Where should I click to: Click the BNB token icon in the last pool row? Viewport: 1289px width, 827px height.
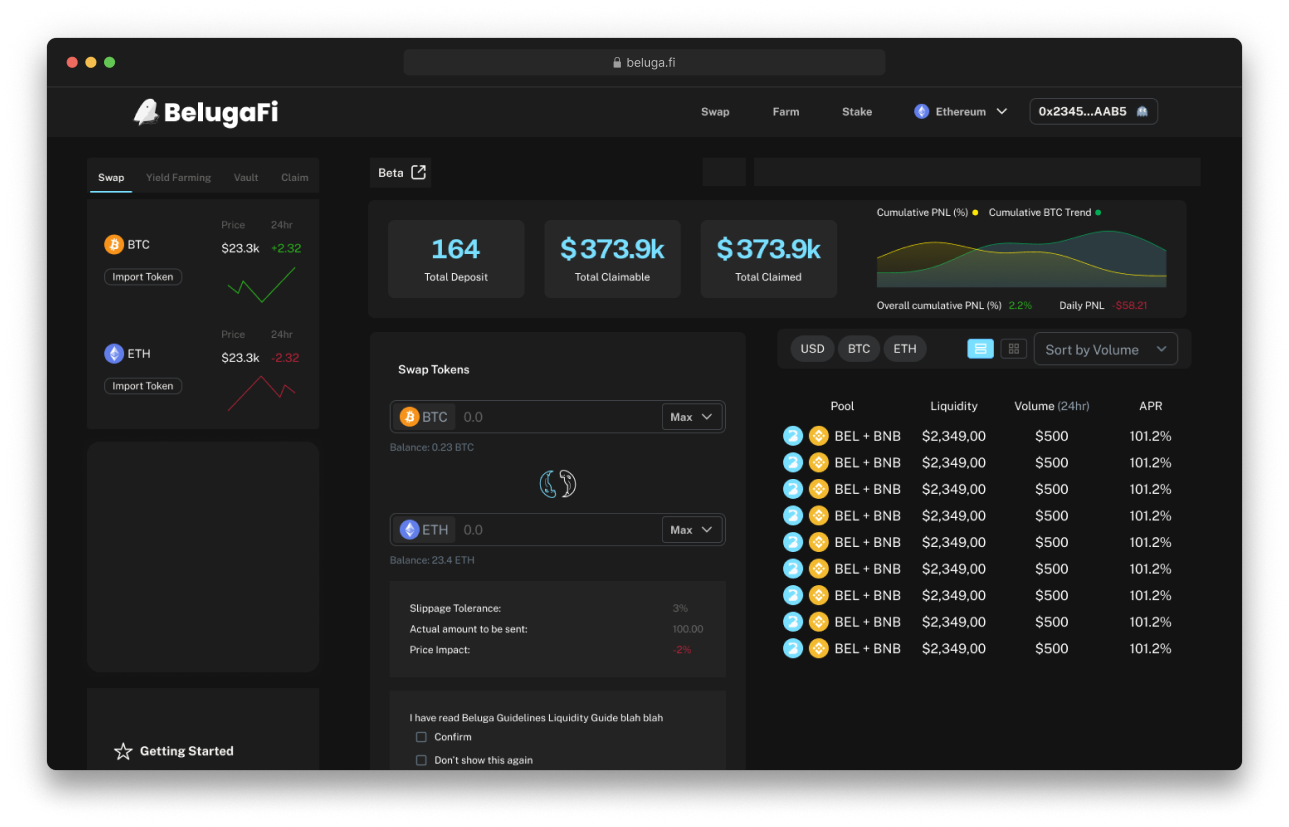pos(819,648)
